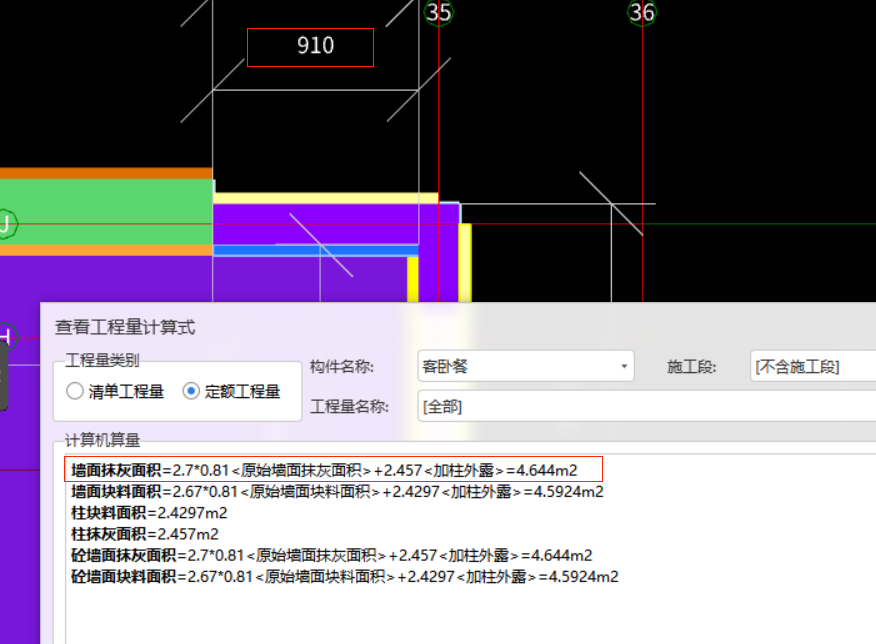Click axis bubble labeled J

(6, 224)
